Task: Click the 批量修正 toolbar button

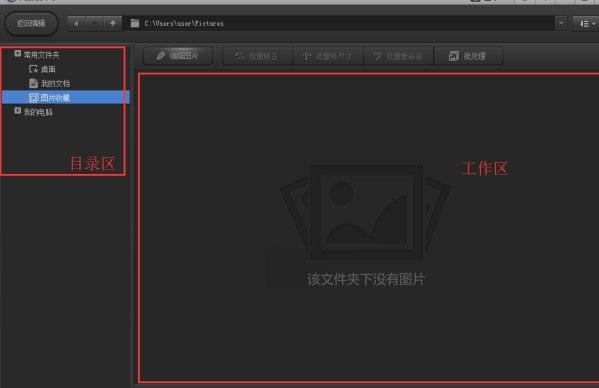Action: (257, 56)
